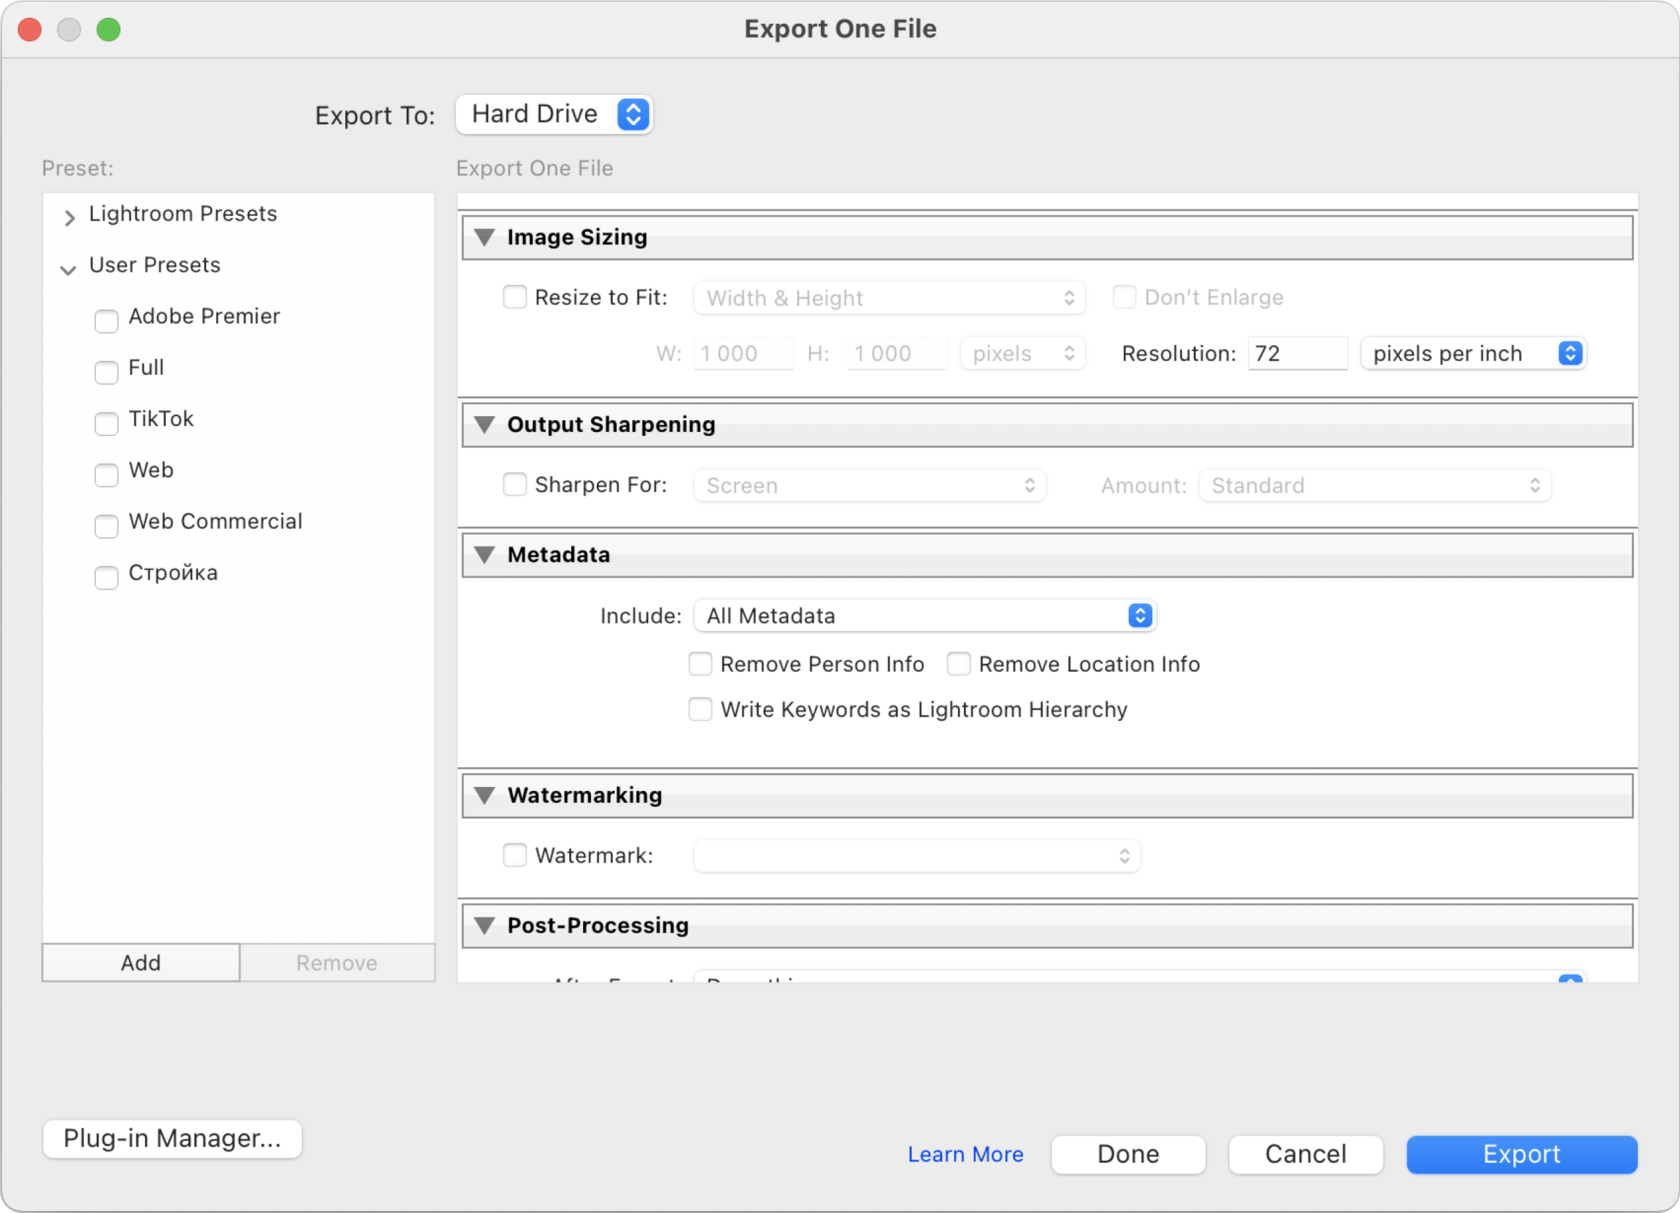The height and width of the screenshot is (1213, 1680).
Task: Open the Plug-in Manager
Action: pos(172,1139)
